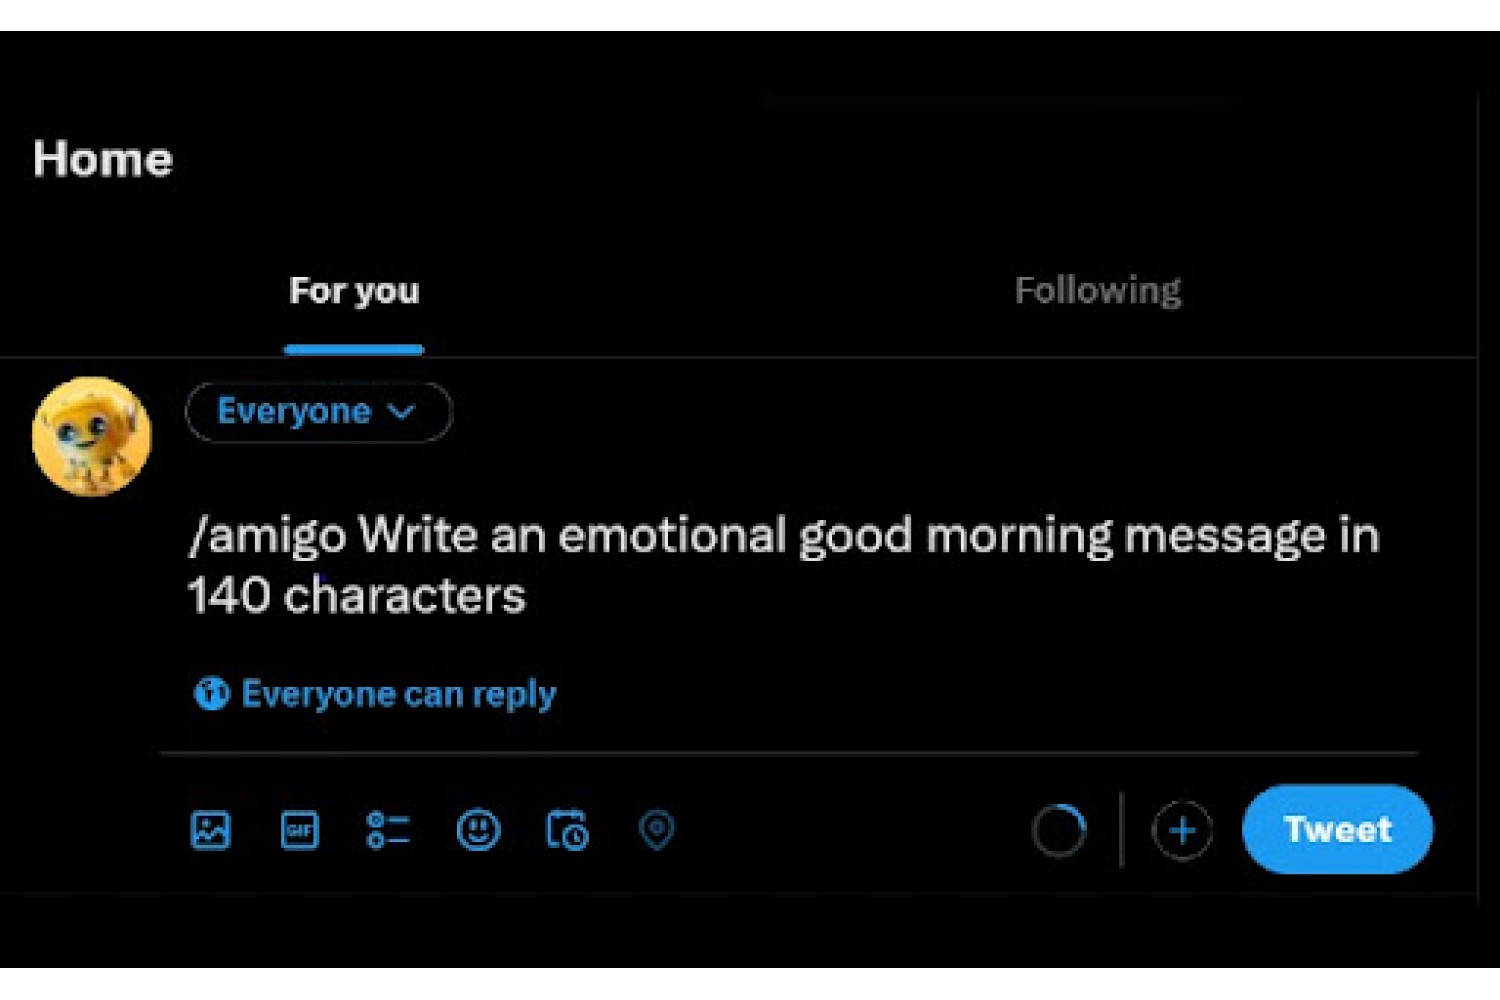This screenshot has height=1000, width=1500.
Task: Click the globe icon beside Everyone can reply
Action: point(211,693)
